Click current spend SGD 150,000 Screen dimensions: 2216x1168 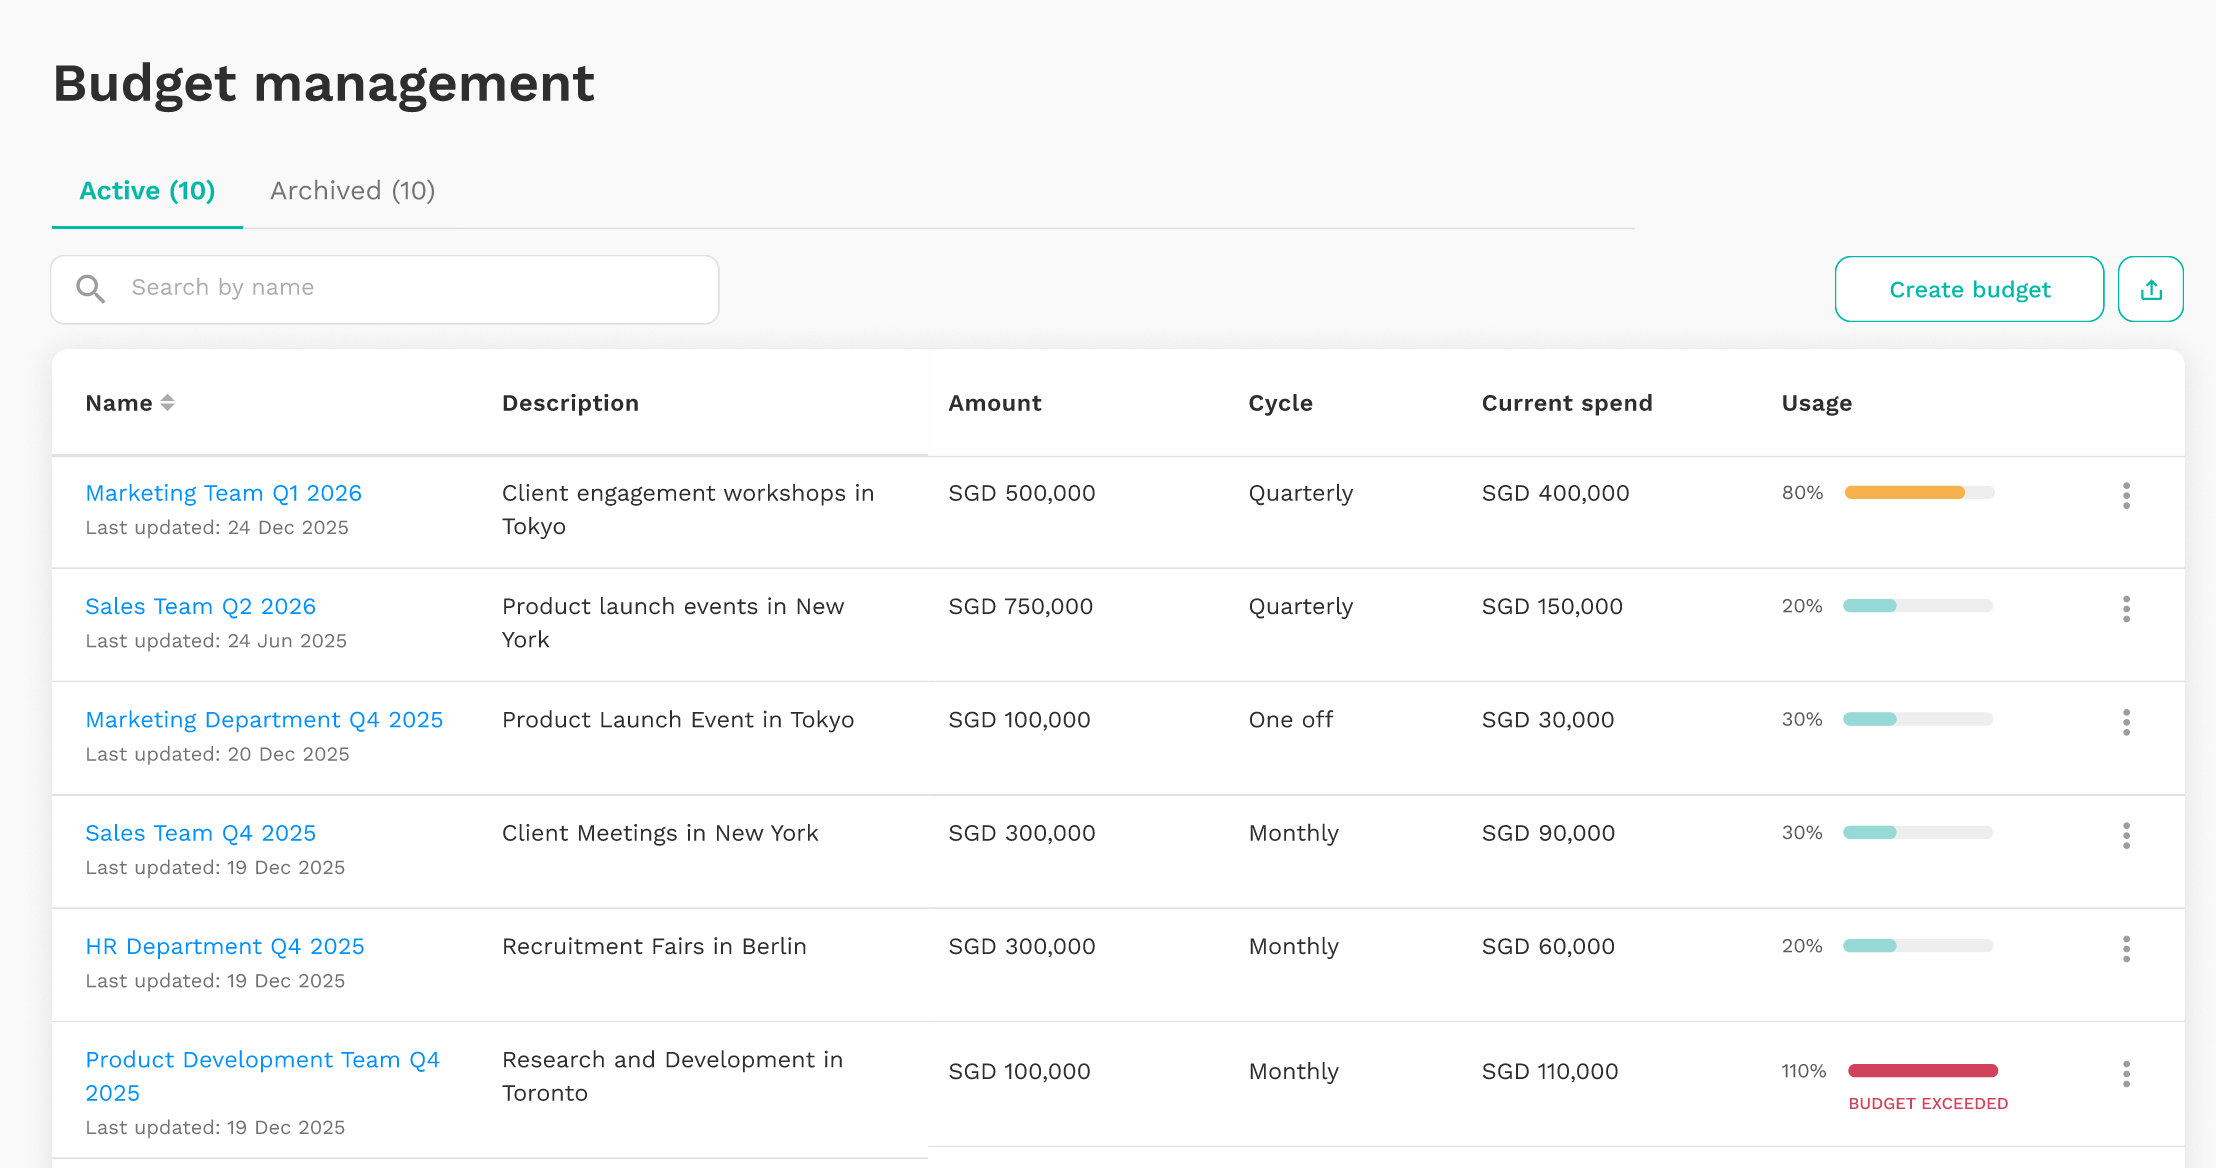[x=1552, y=606]
